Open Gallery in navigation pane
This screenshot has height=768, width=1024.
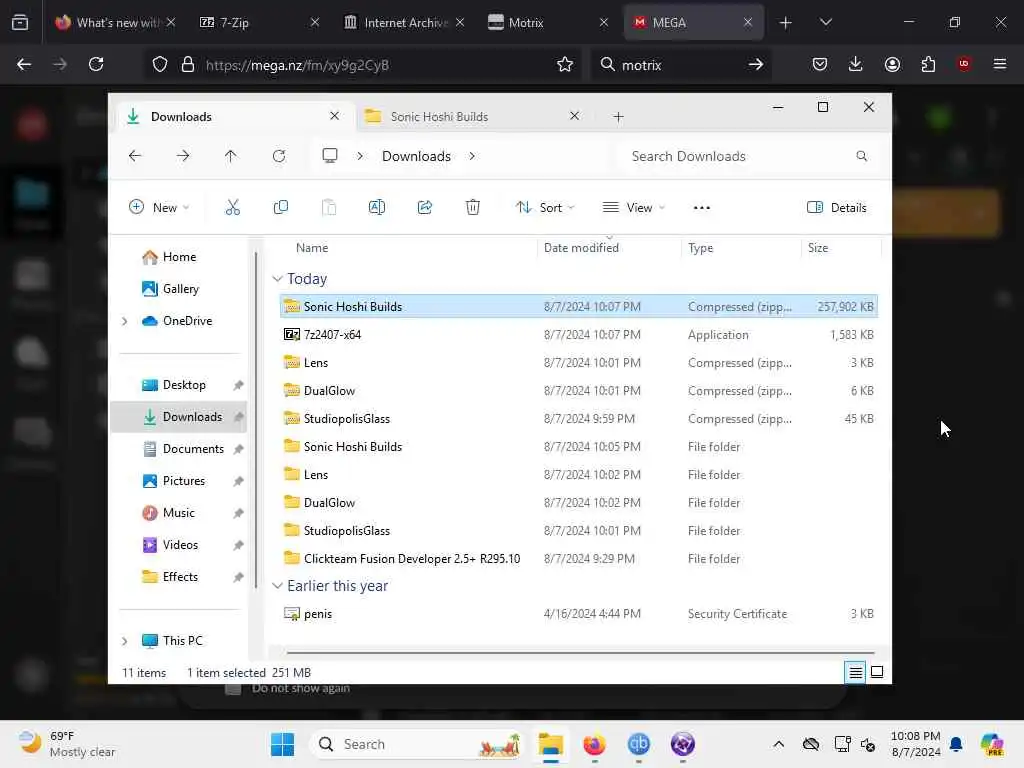(x=179, y=289)
